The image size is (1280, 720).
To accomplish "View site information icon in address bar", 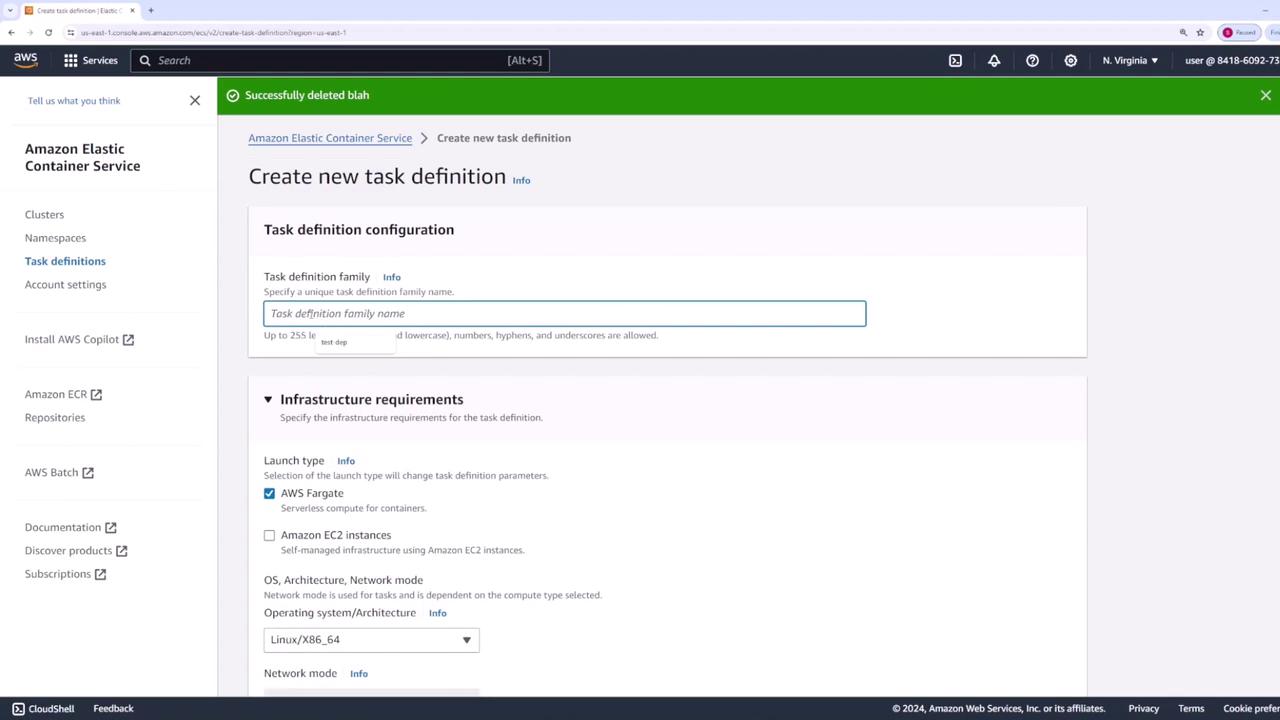I will tap(71, 32).
